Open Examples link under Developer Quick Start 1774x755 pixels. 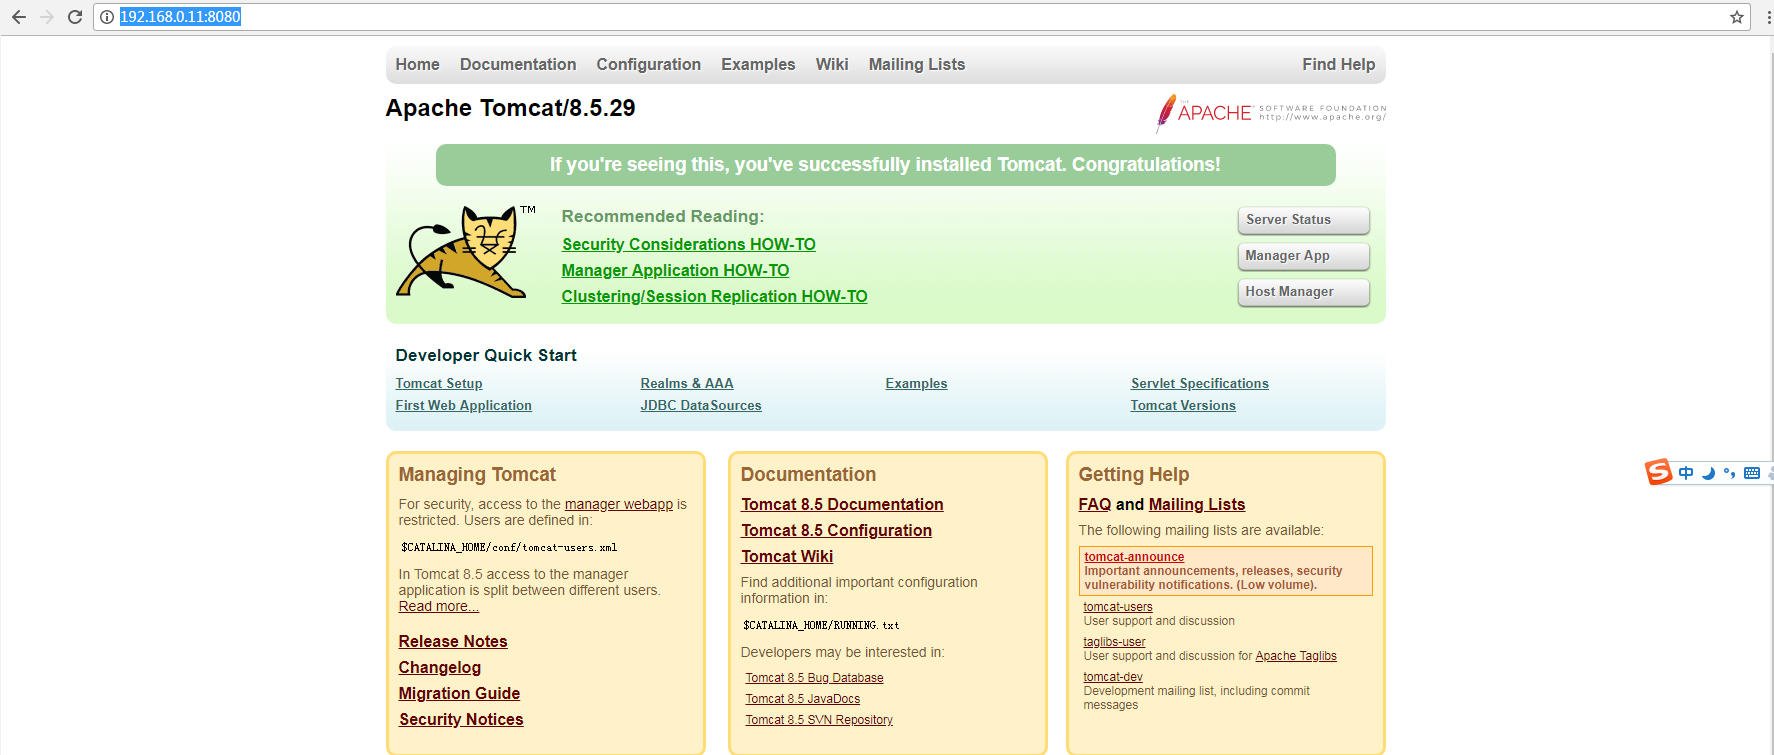click(916, 384)
